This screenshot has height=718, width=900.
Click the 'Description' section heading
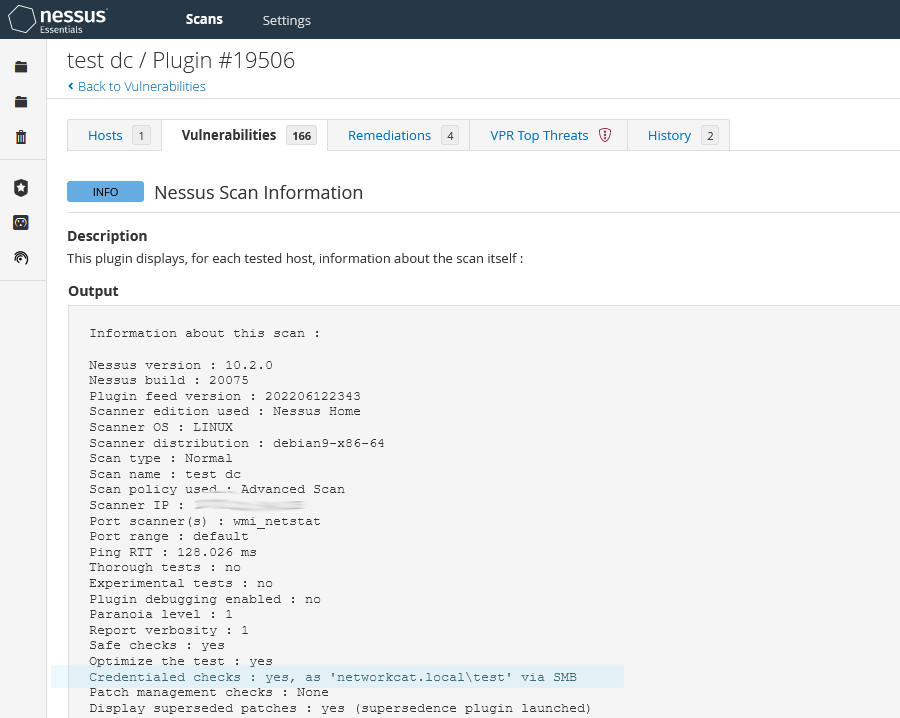click(x=107, y=236)
